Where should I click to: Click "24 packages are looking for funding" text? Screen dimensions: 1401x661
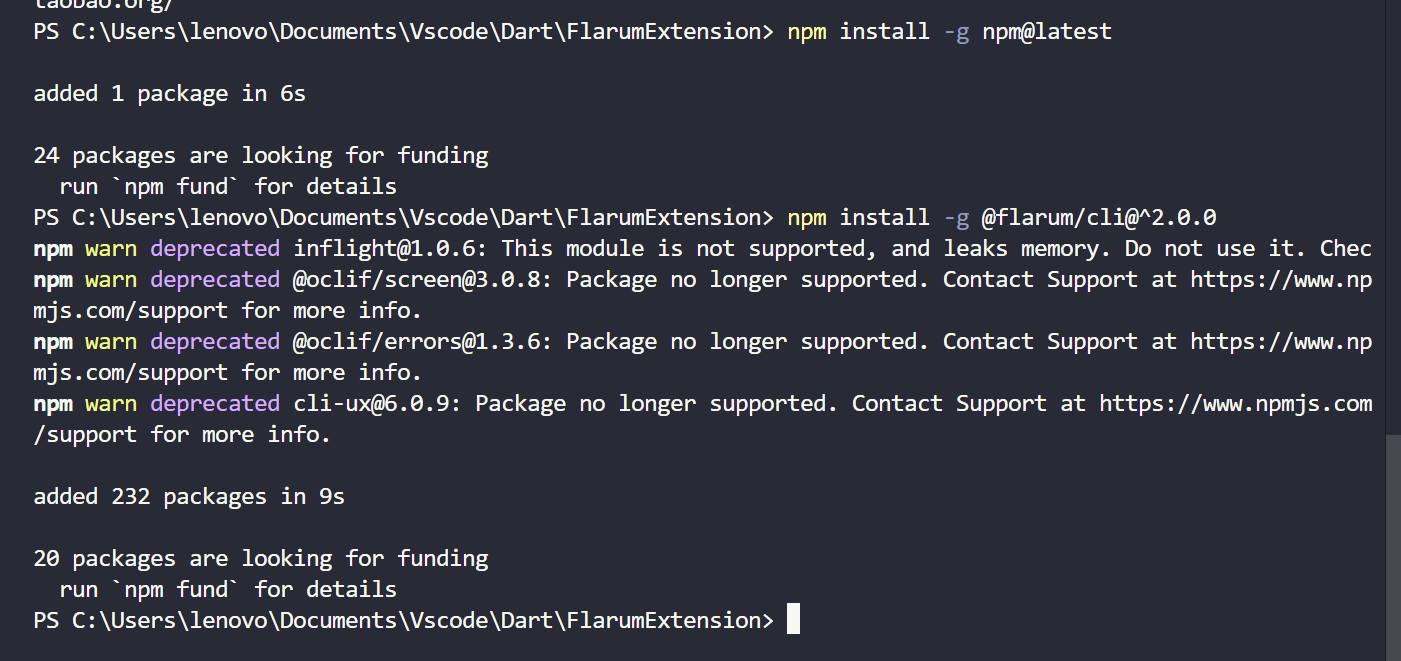pyautogui.click(x=261, y=156)
